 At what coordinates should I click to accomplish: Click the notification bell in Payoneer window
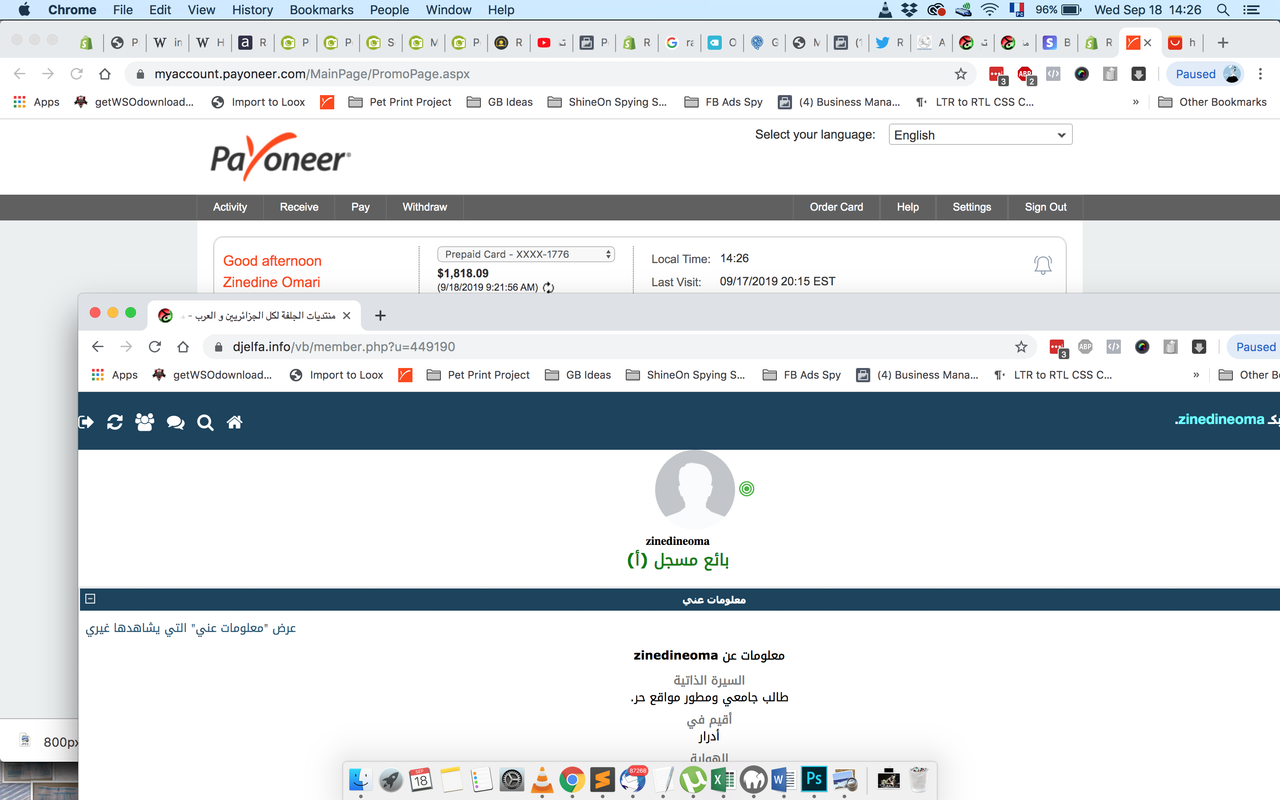tap(1043, 265)
